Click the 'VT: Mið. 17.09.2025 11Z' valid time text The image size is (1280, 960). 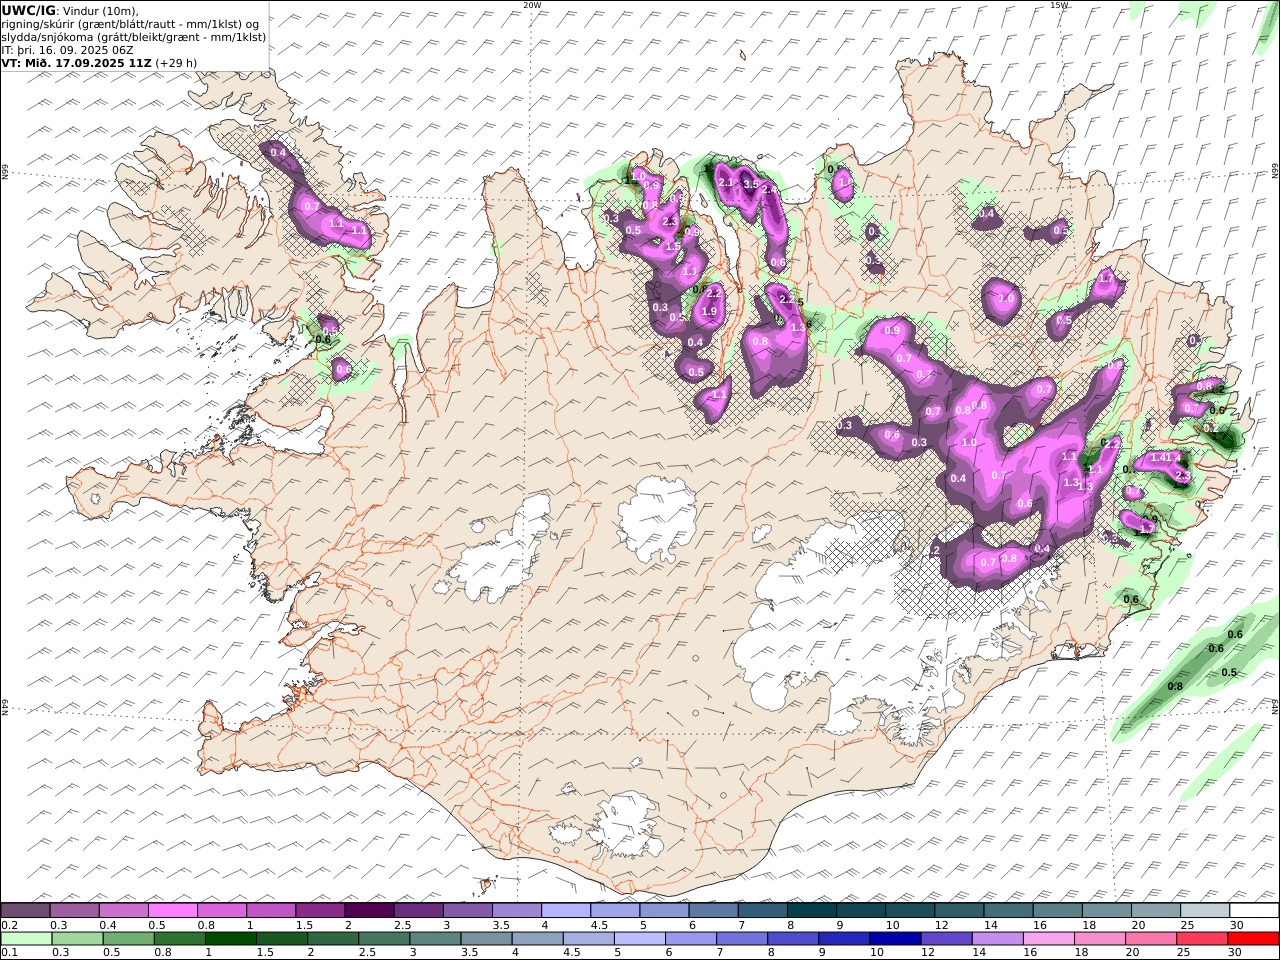76,63
